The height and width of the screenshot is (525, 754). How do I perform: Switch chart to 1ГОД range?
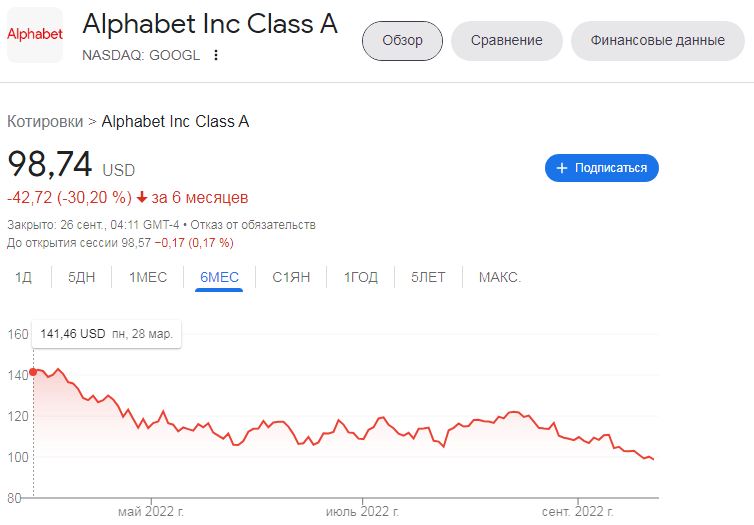pos(361,277)
